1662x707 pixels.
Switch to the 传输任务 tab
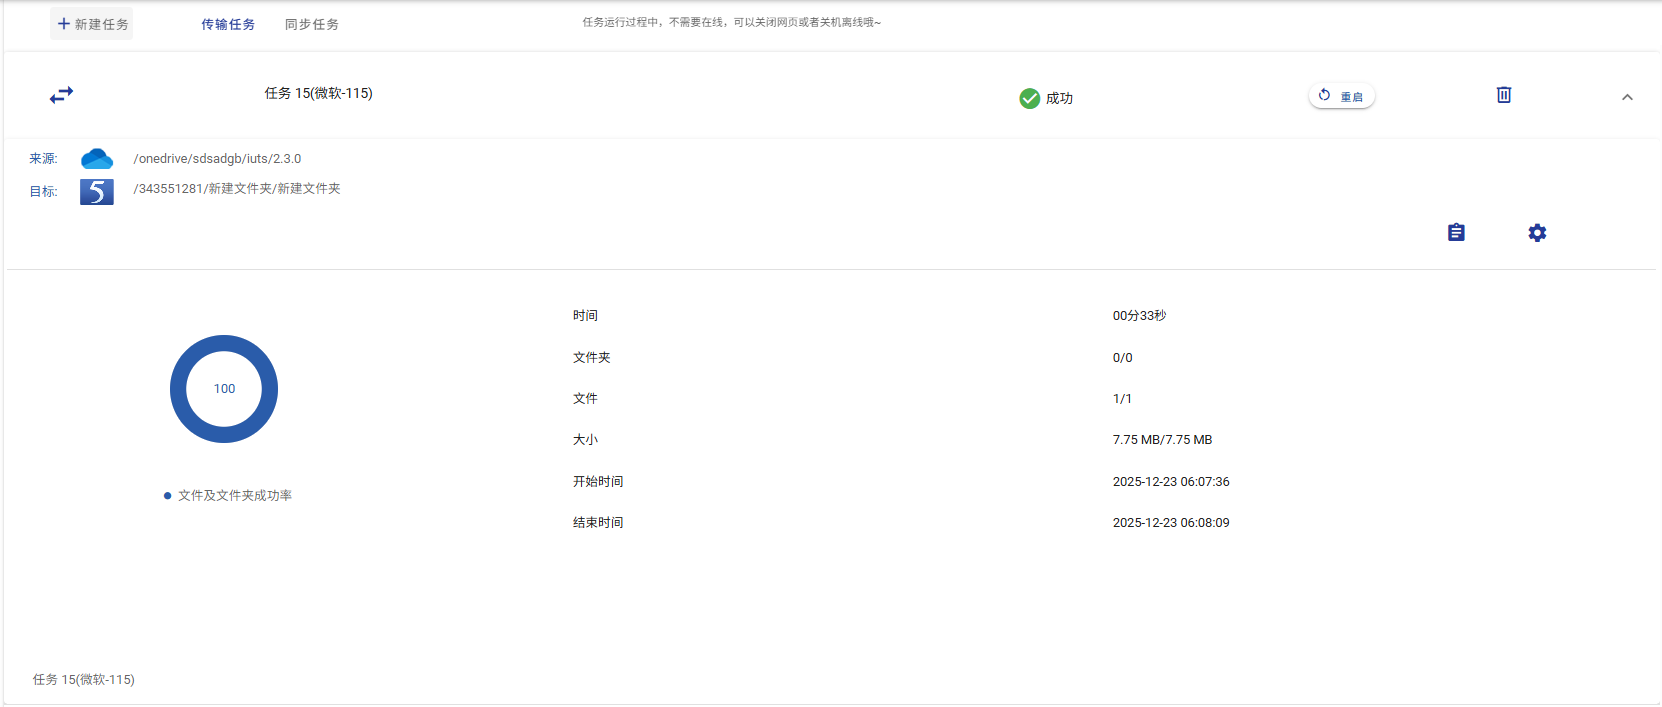coord(228,24)
